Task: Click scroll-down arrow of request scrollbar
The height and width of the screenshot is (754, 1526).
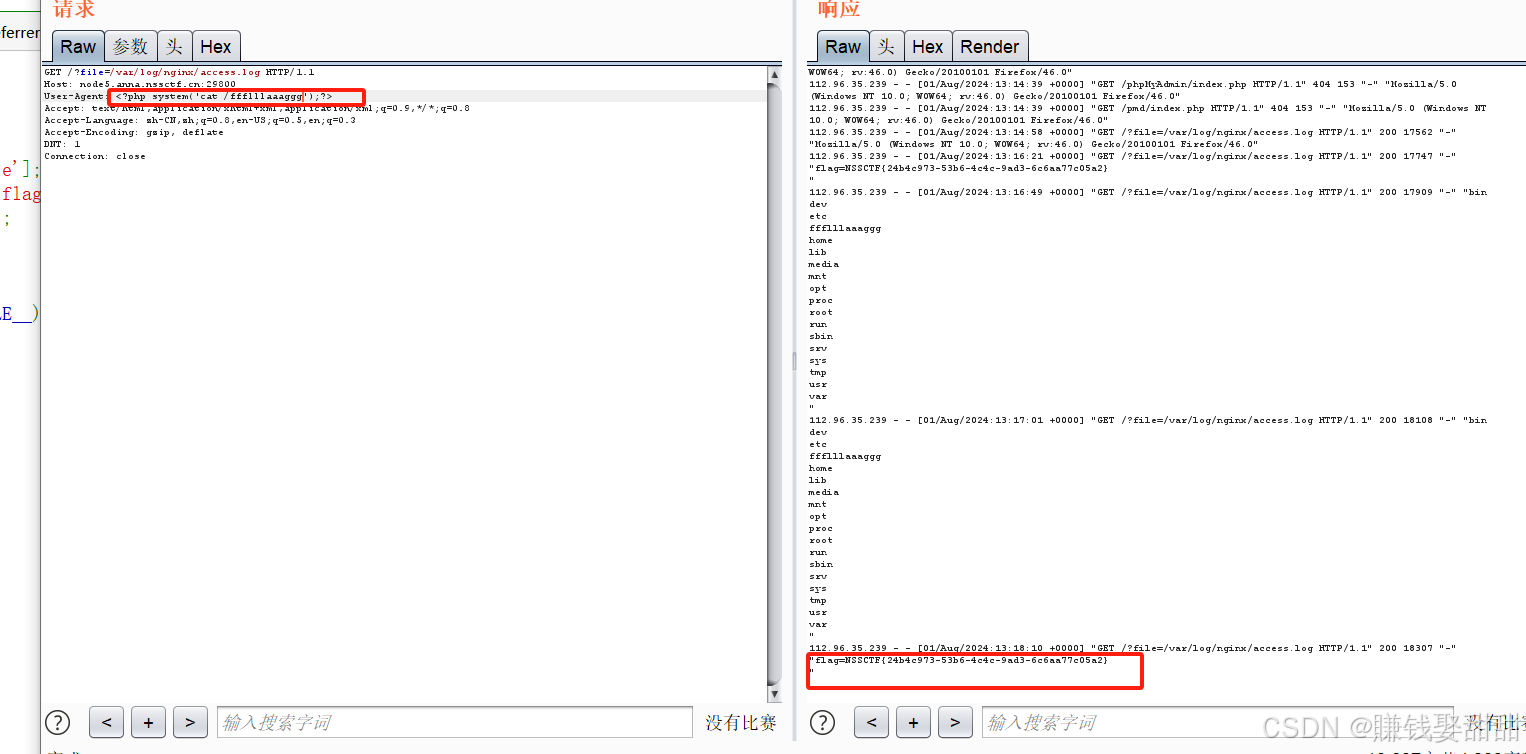Action: click(x=775, y=694)
